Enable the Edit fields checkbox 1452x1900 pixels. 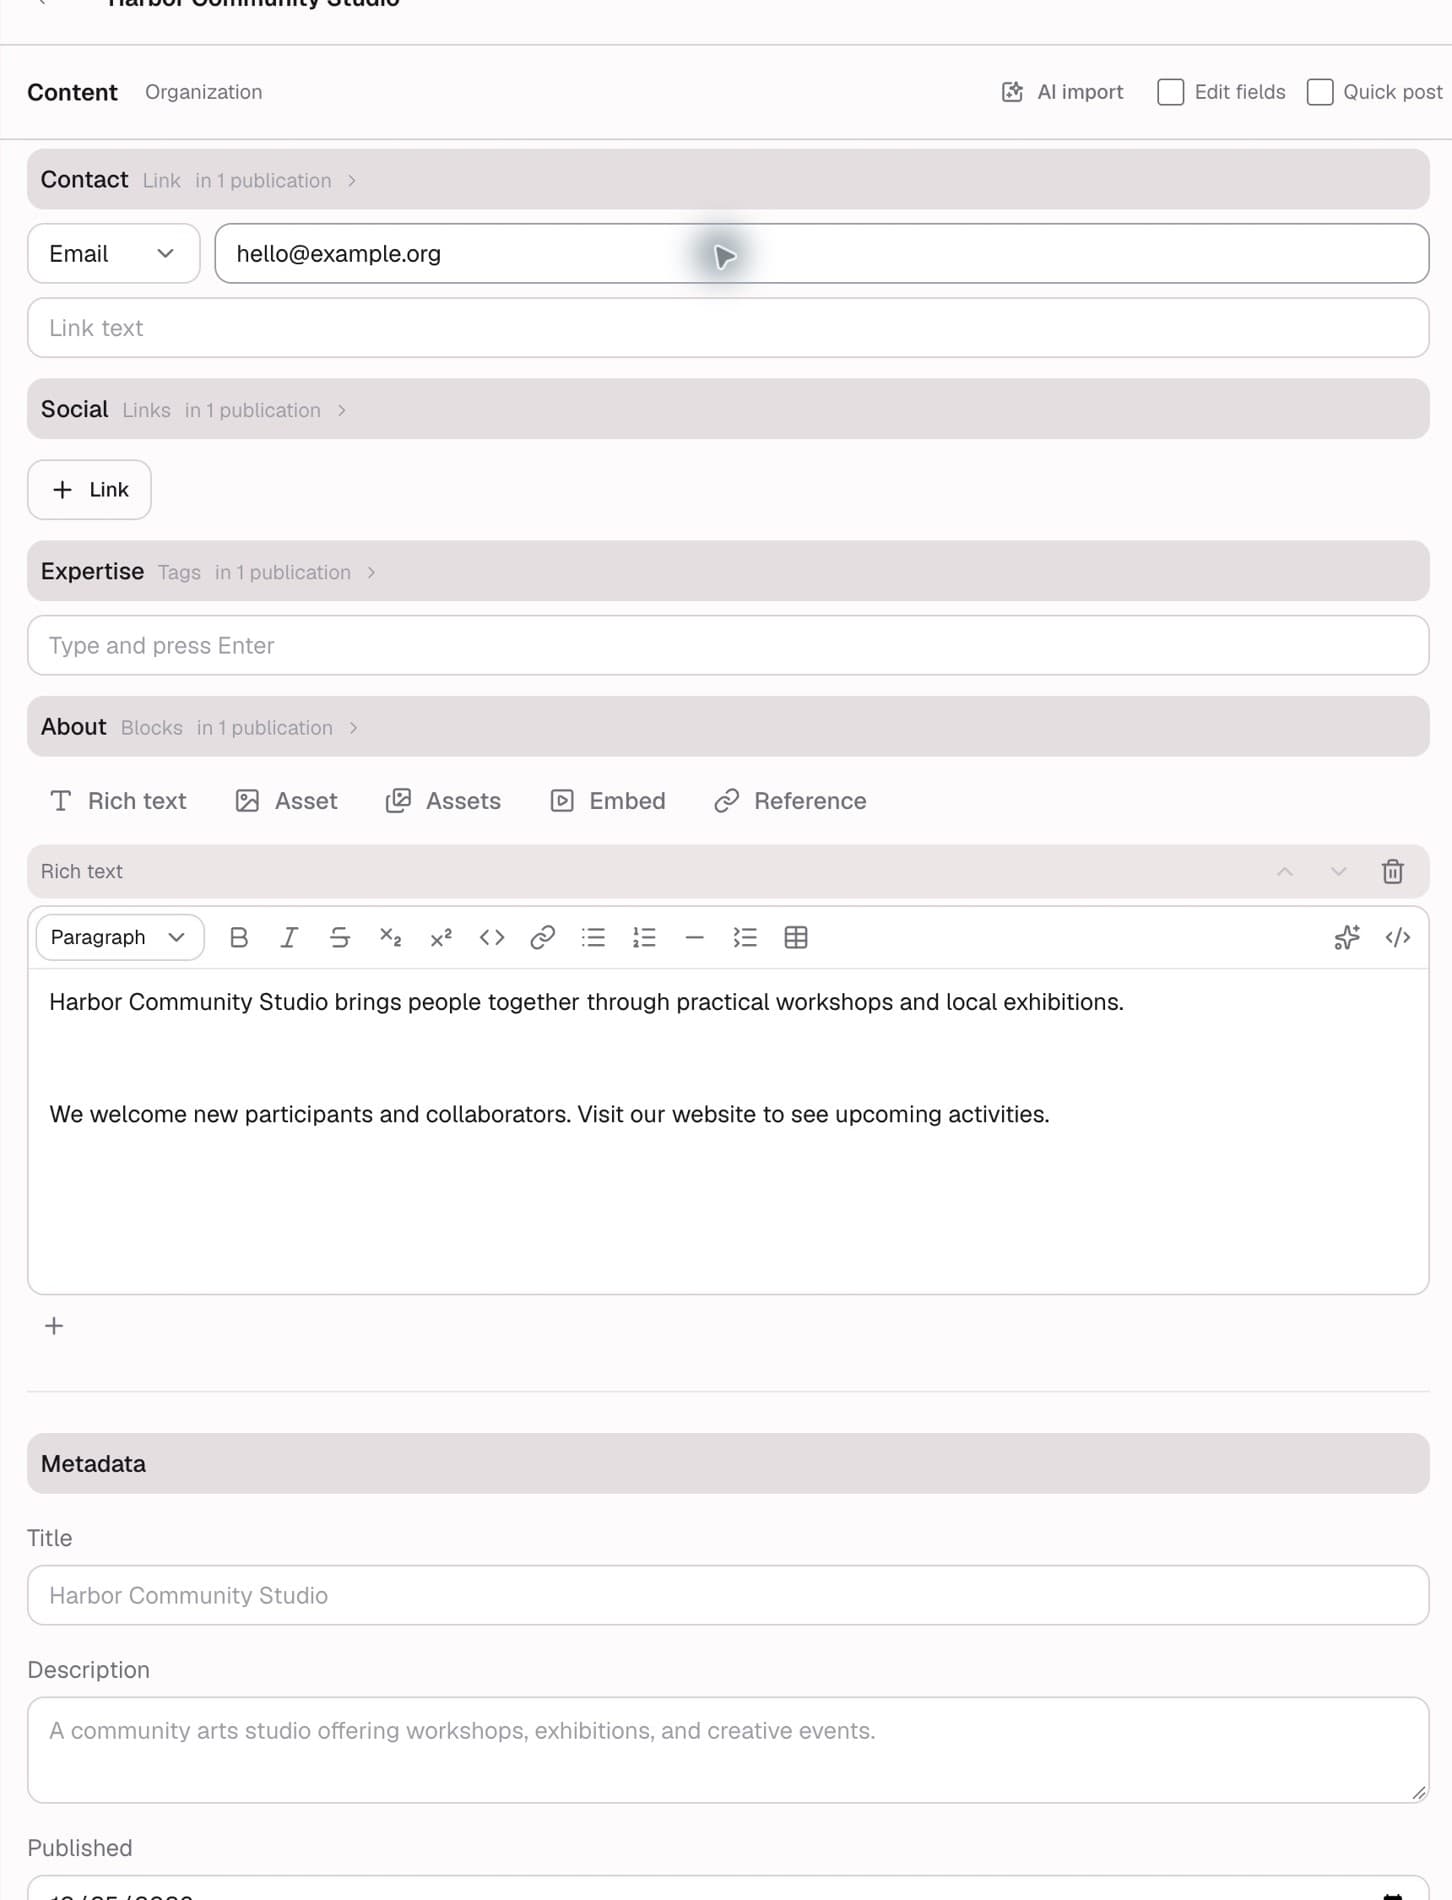pos(1170,92)
